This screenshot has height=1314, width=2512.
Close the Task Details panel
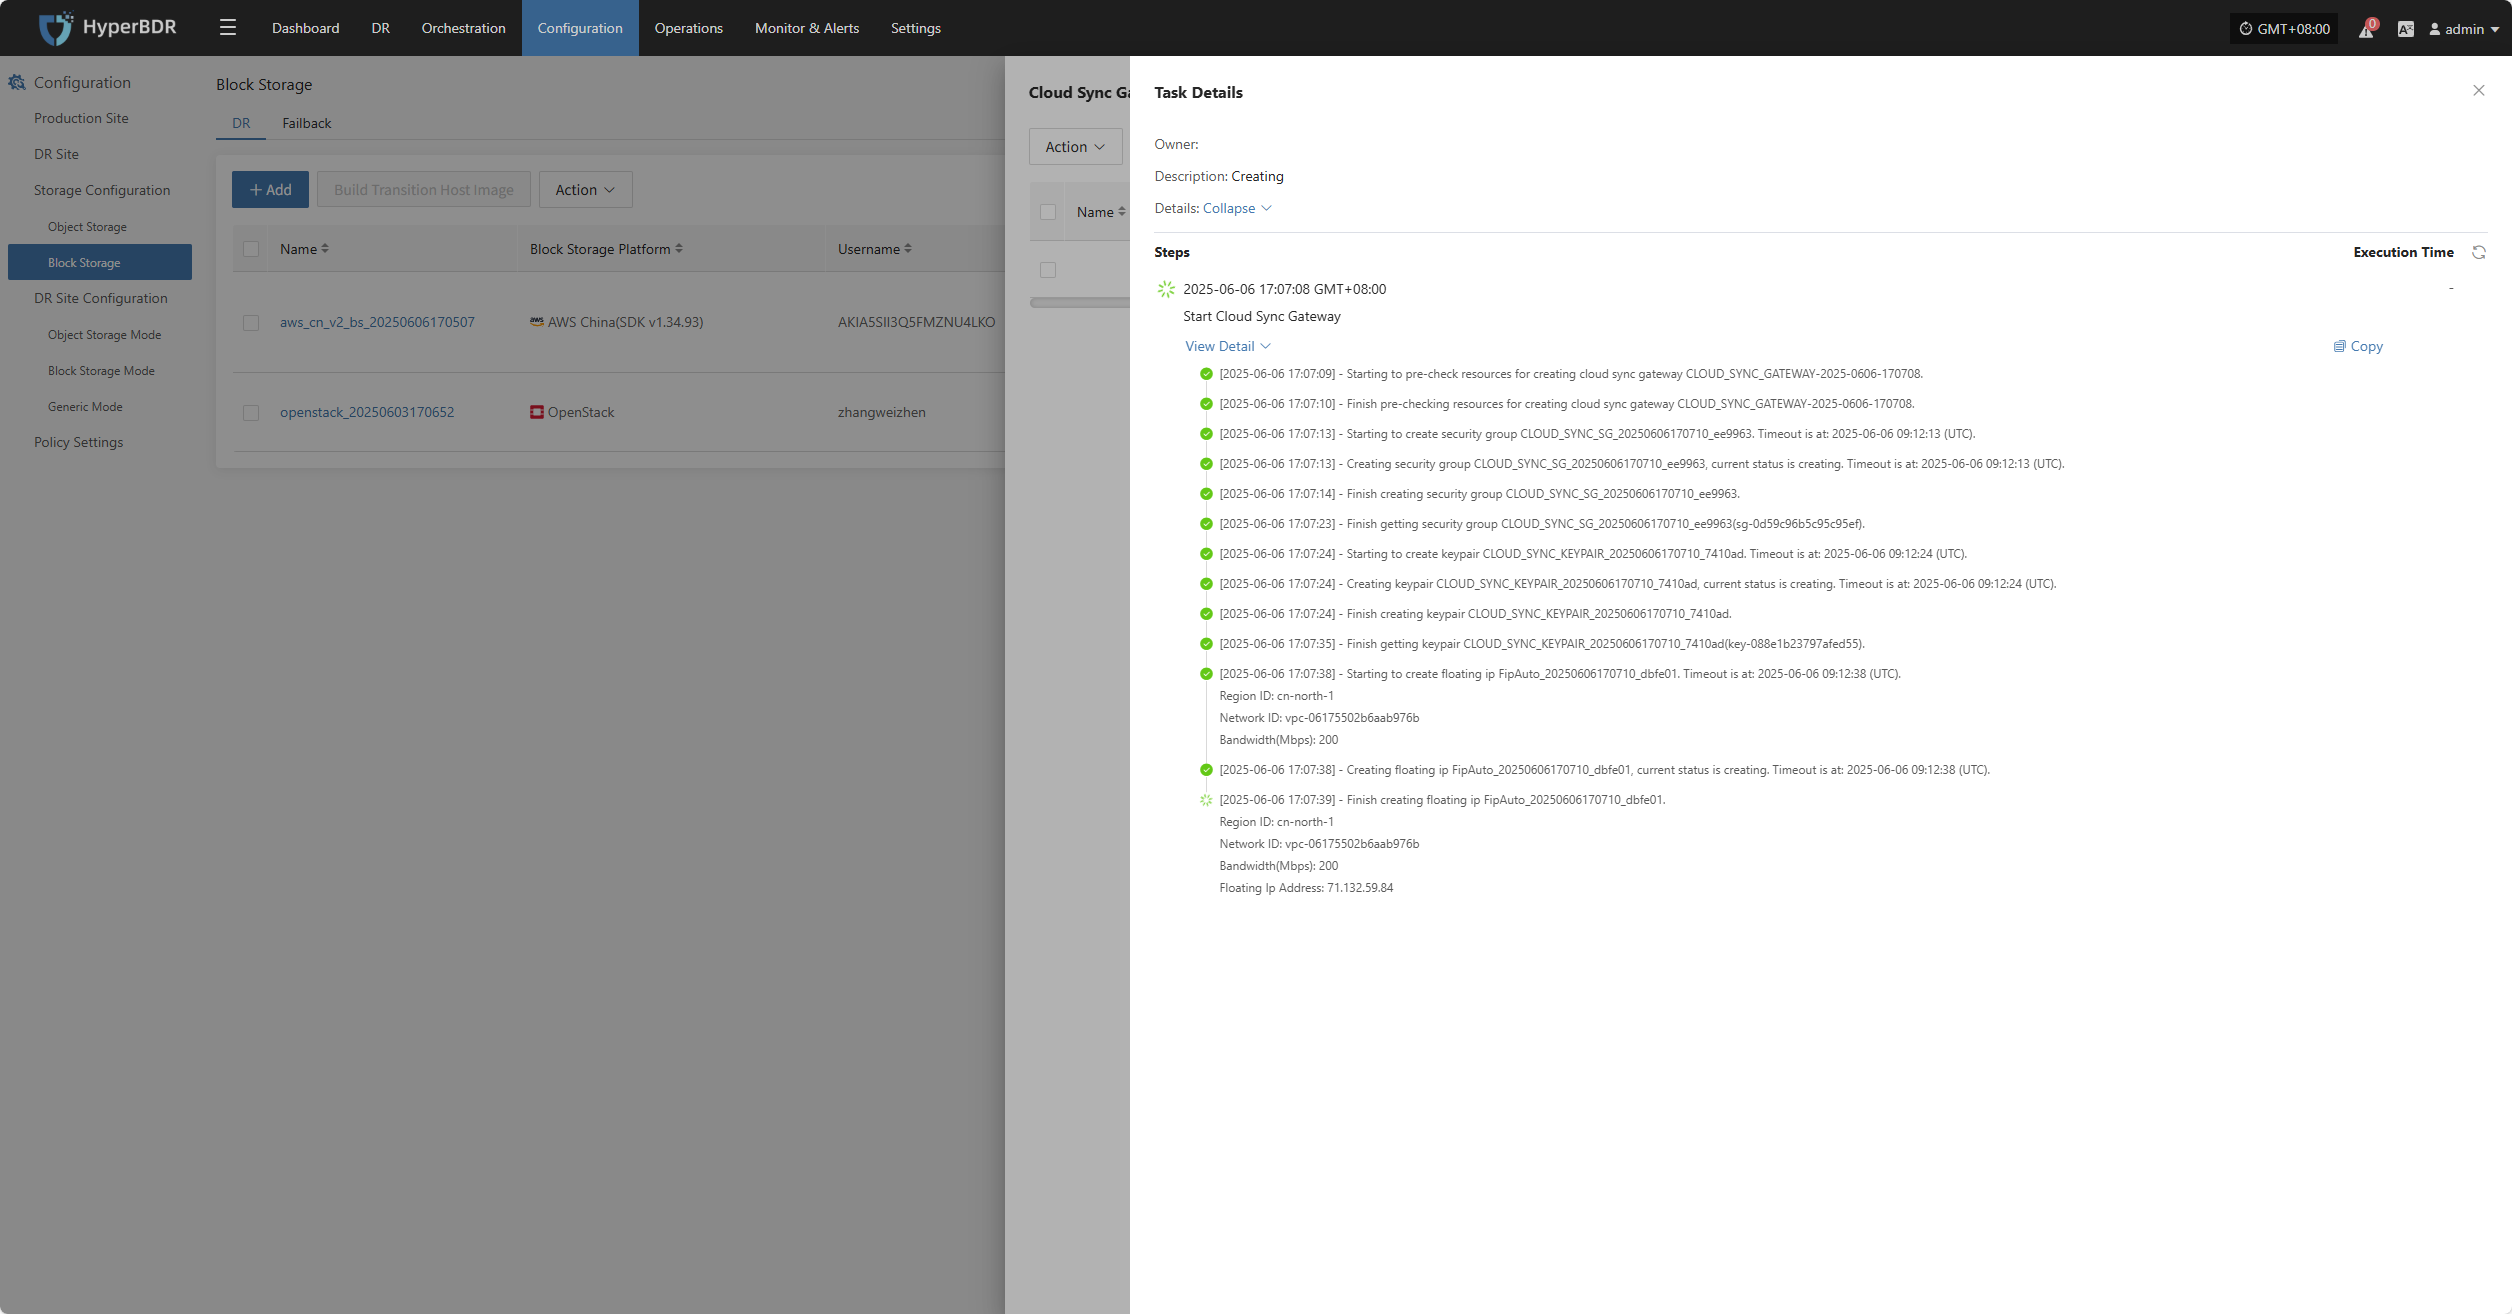[x=2479, y=91]
